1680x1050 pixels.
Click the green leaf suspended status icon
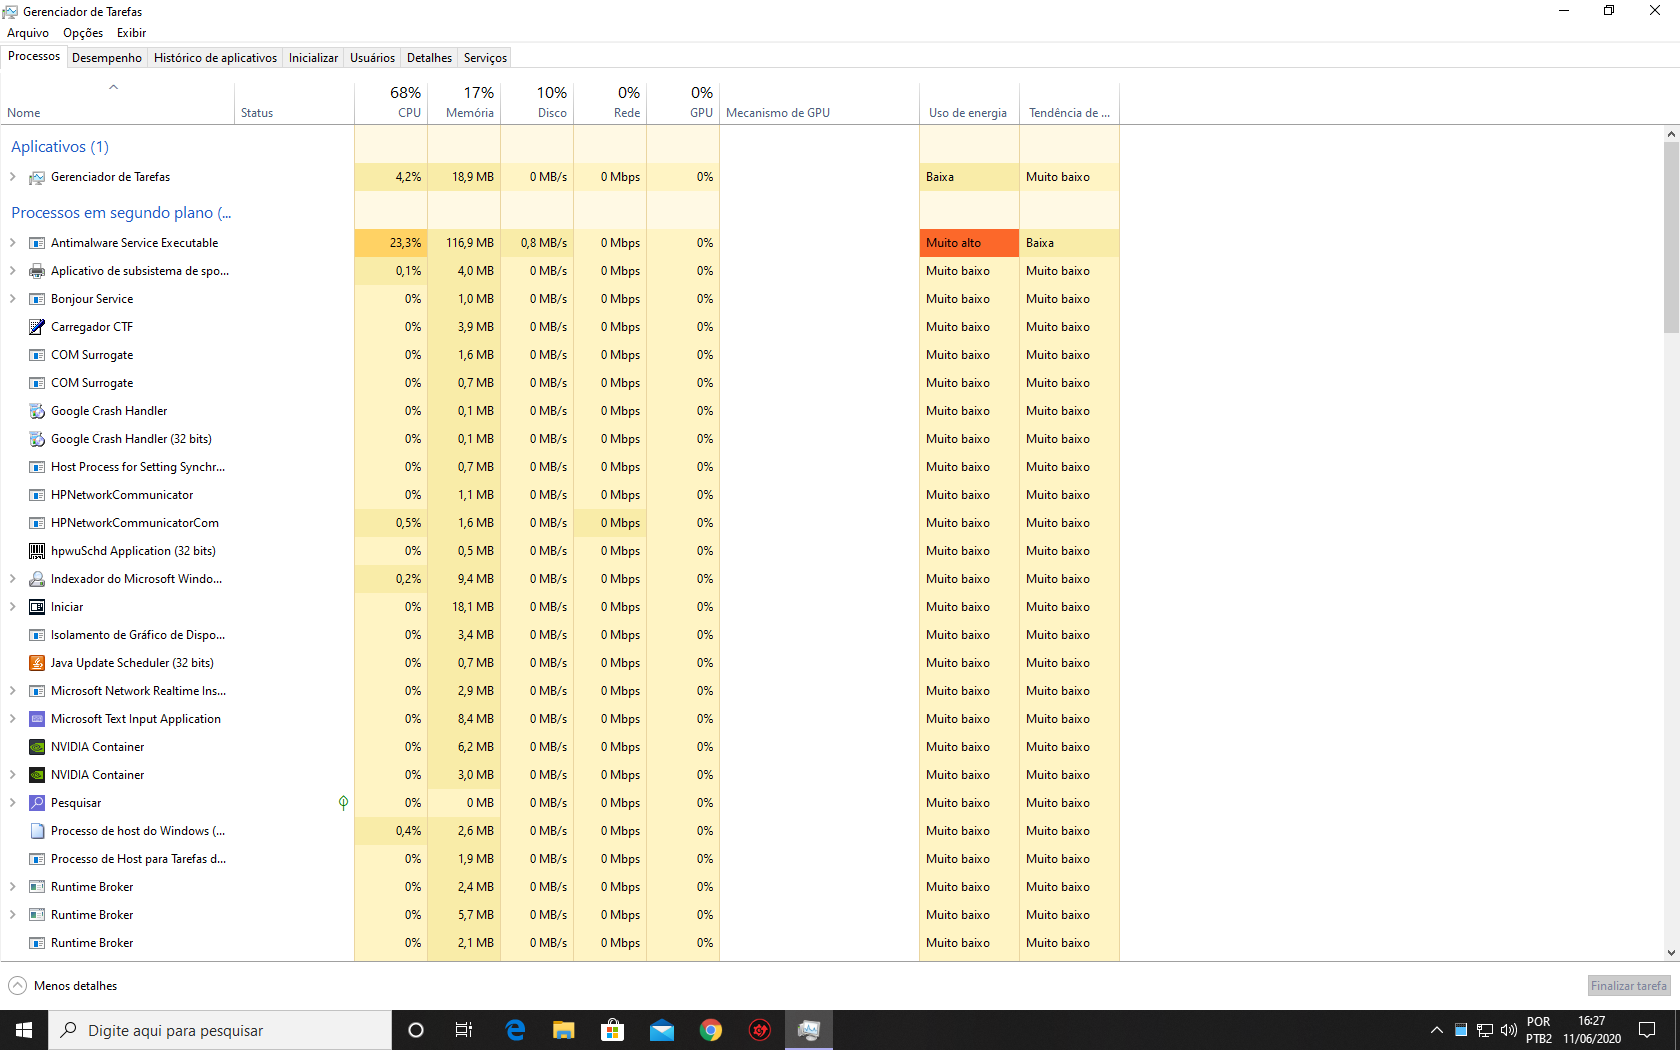[x=343, y=803]
